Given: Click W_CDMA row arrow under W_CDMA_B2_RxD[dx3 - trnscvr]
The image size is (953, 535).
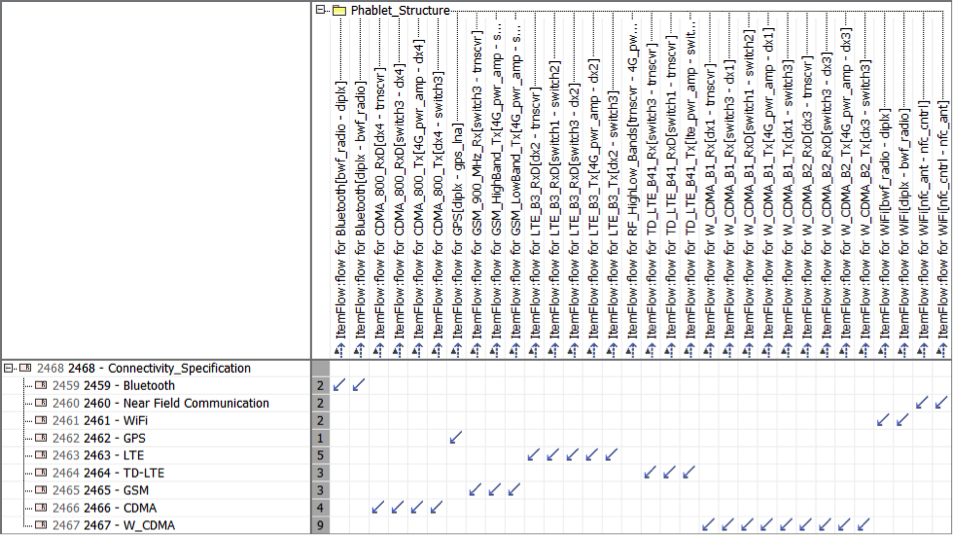Looking at the screenshot, I should tap(806, 524).
